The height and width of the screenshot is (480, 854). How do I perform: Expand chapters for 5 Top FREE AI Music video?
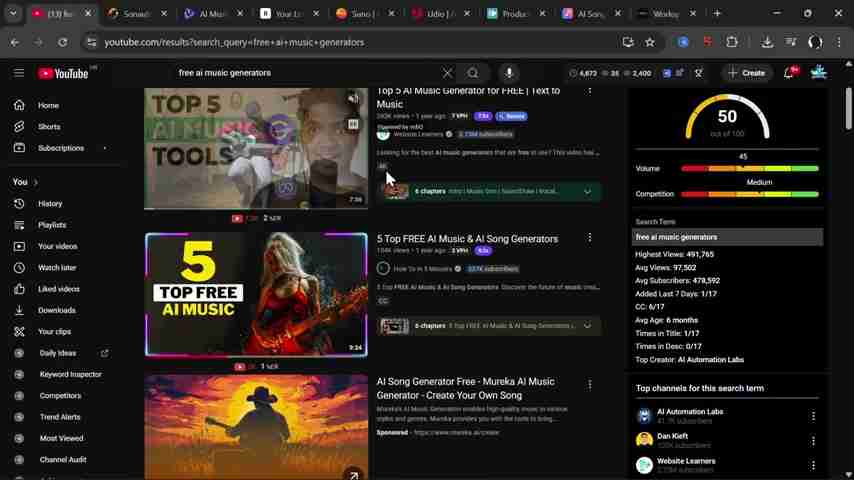(x=587, y=326)
